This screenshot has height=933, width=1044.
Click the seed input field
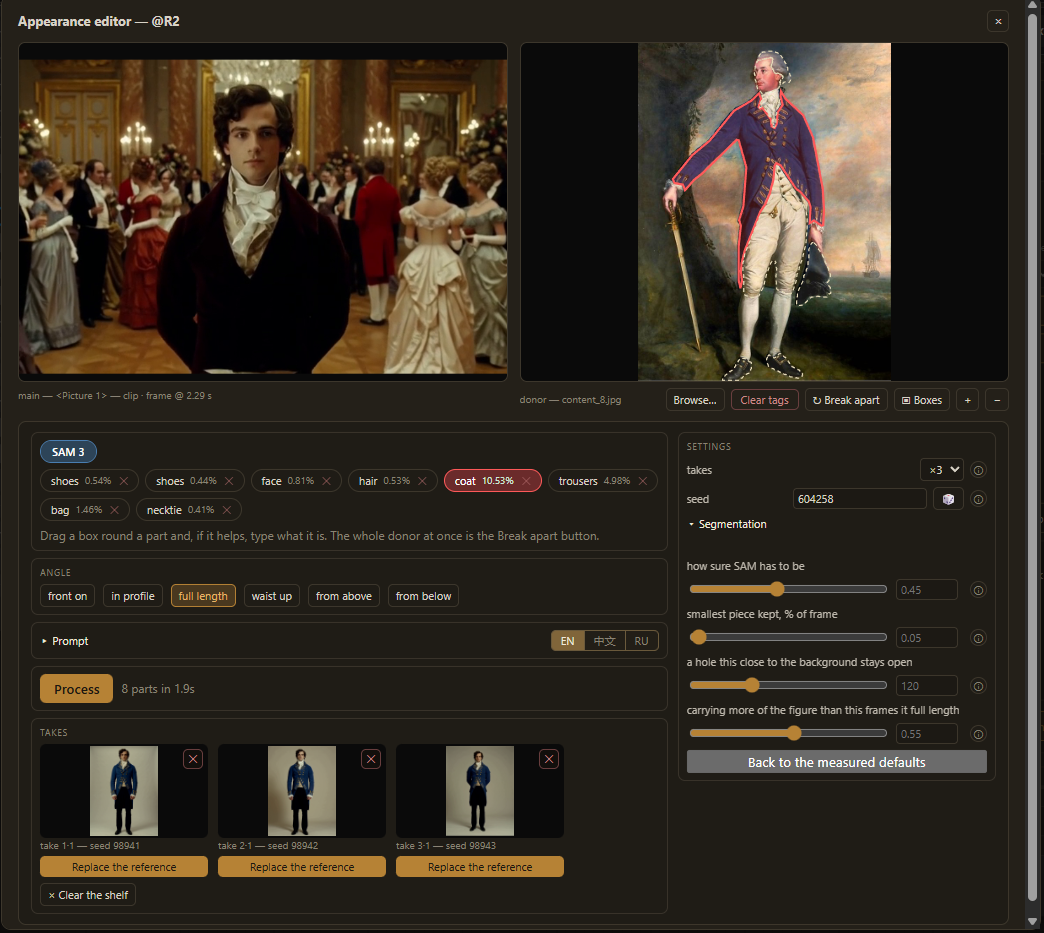pos(860,499)
